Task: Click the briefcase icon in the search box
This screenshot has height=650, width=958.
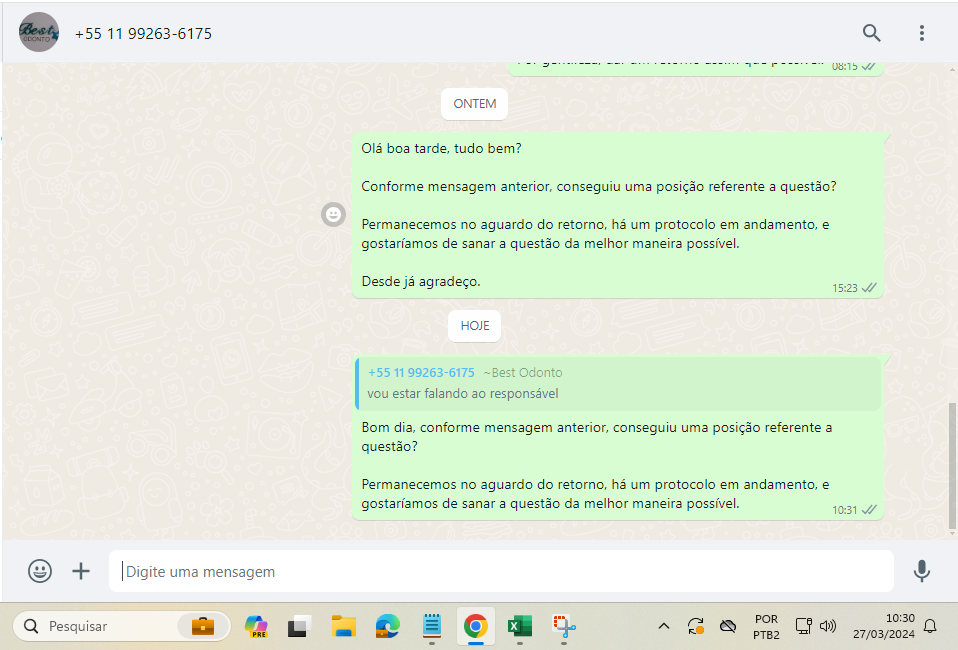Action: 203,626
